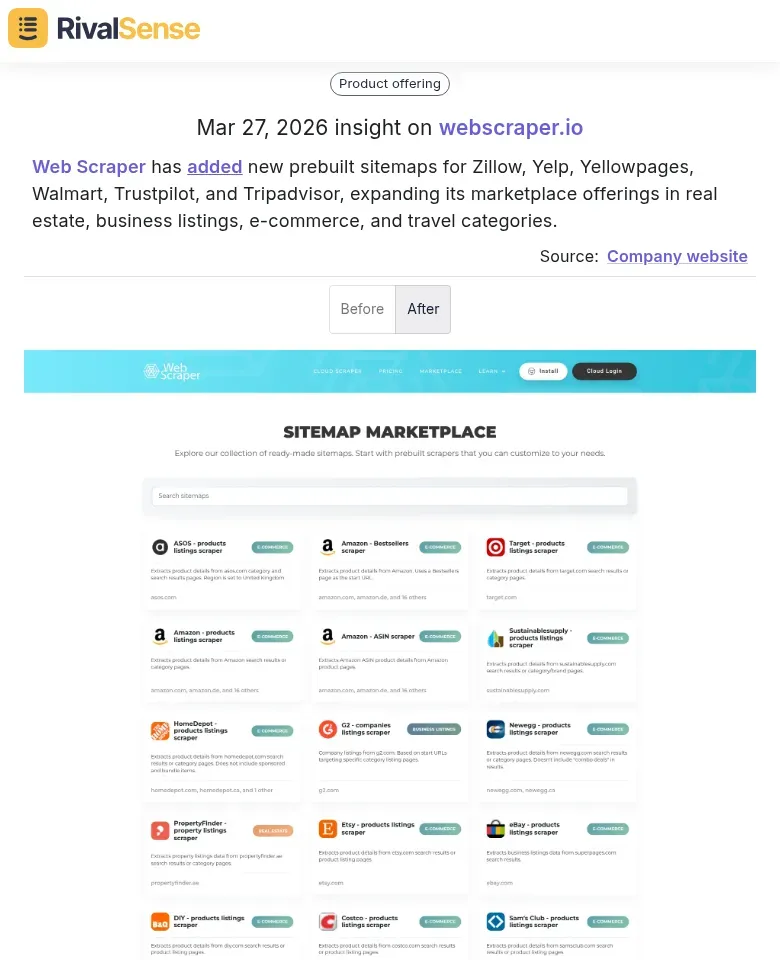Select the Target listings scraper icon
780x960 pixels.
495,547
